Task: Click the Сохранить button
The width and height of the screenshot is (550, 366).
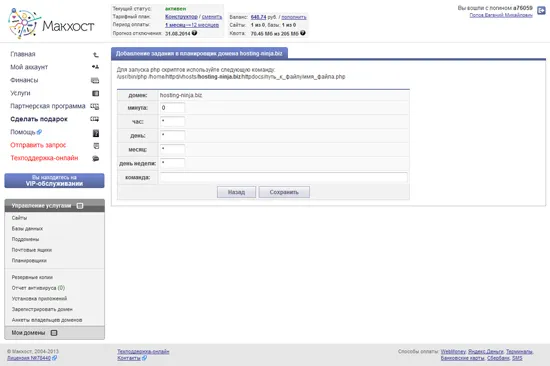Action: (284, 192)
